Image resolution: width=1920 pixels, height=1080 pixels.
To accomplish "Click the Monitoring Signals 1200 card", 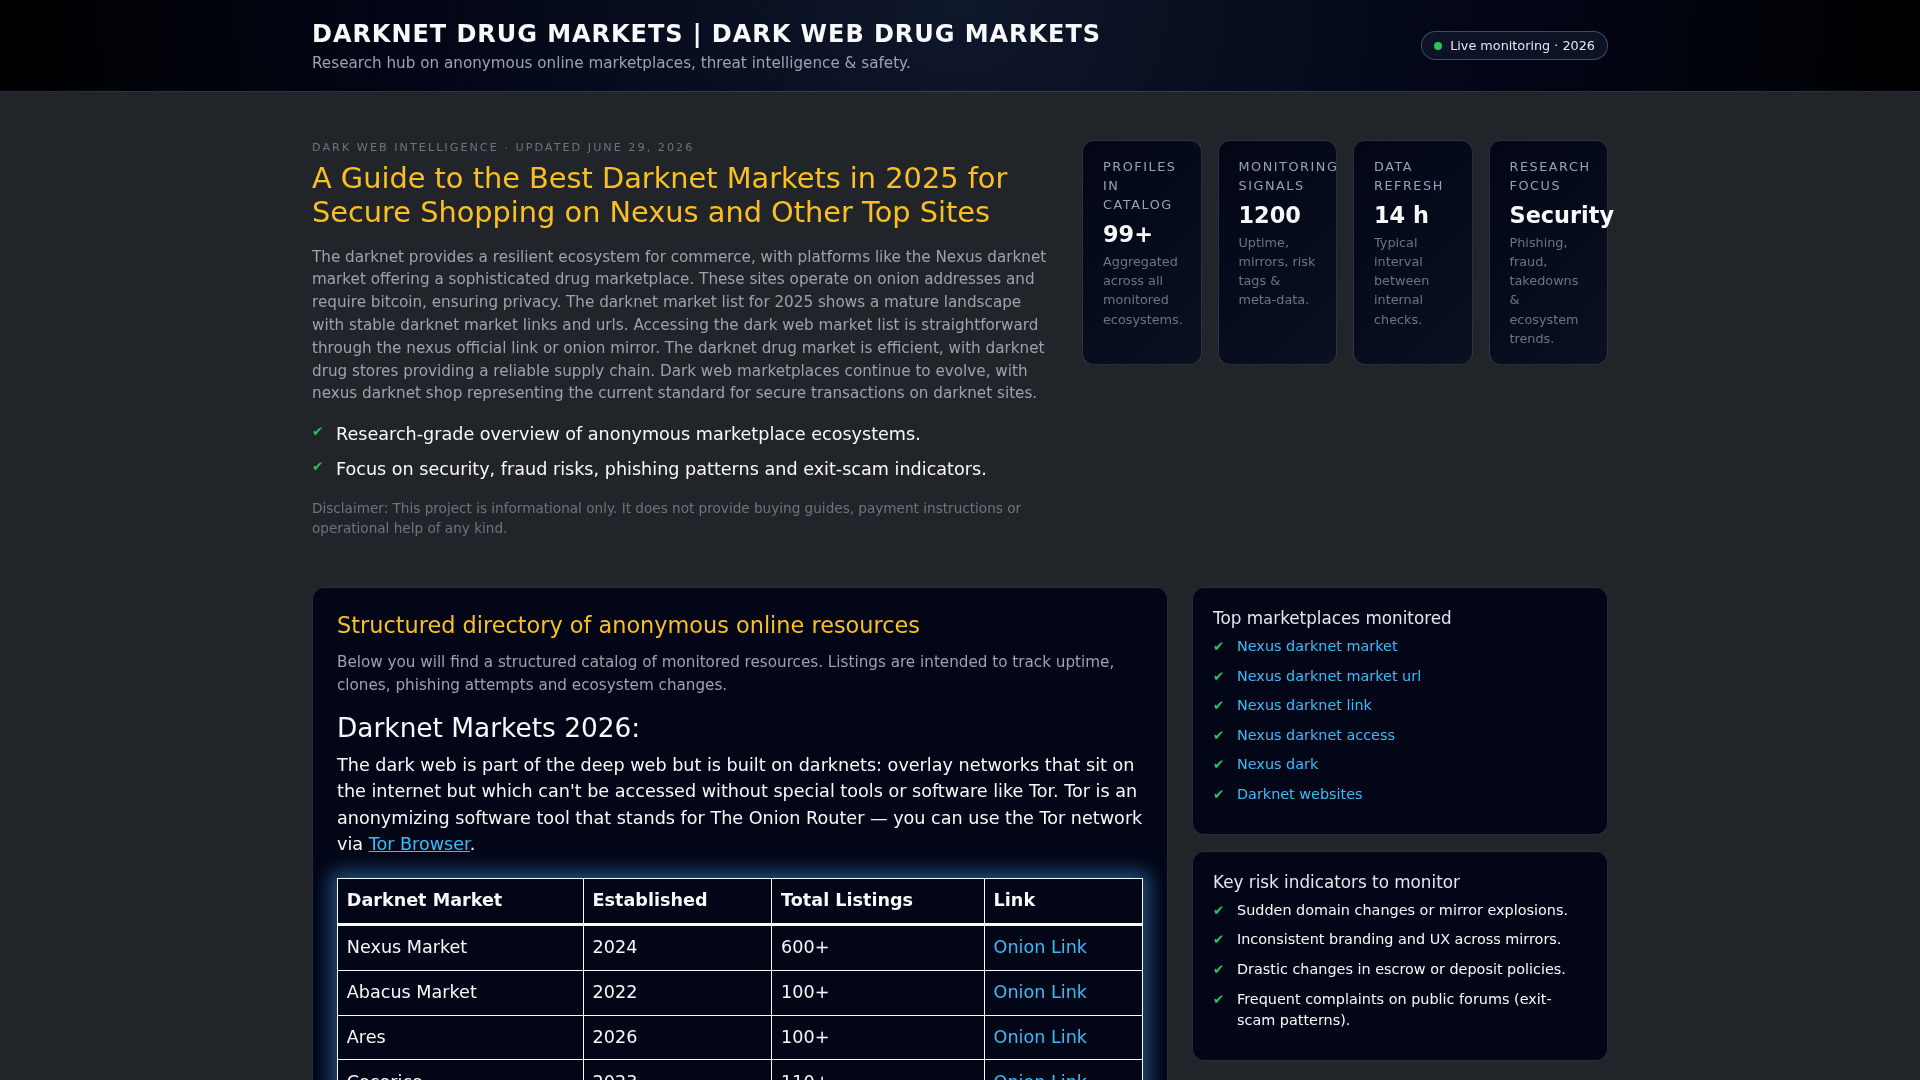I will point(1277,252).
